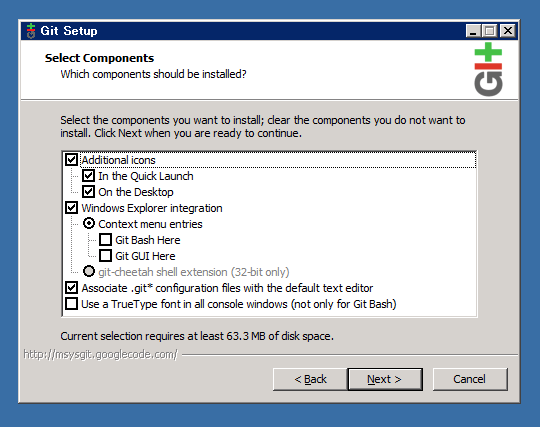The height and width of the screenshot is (427, 540).
Task: Minimize the Git Setup window
Action: (473, 31)
